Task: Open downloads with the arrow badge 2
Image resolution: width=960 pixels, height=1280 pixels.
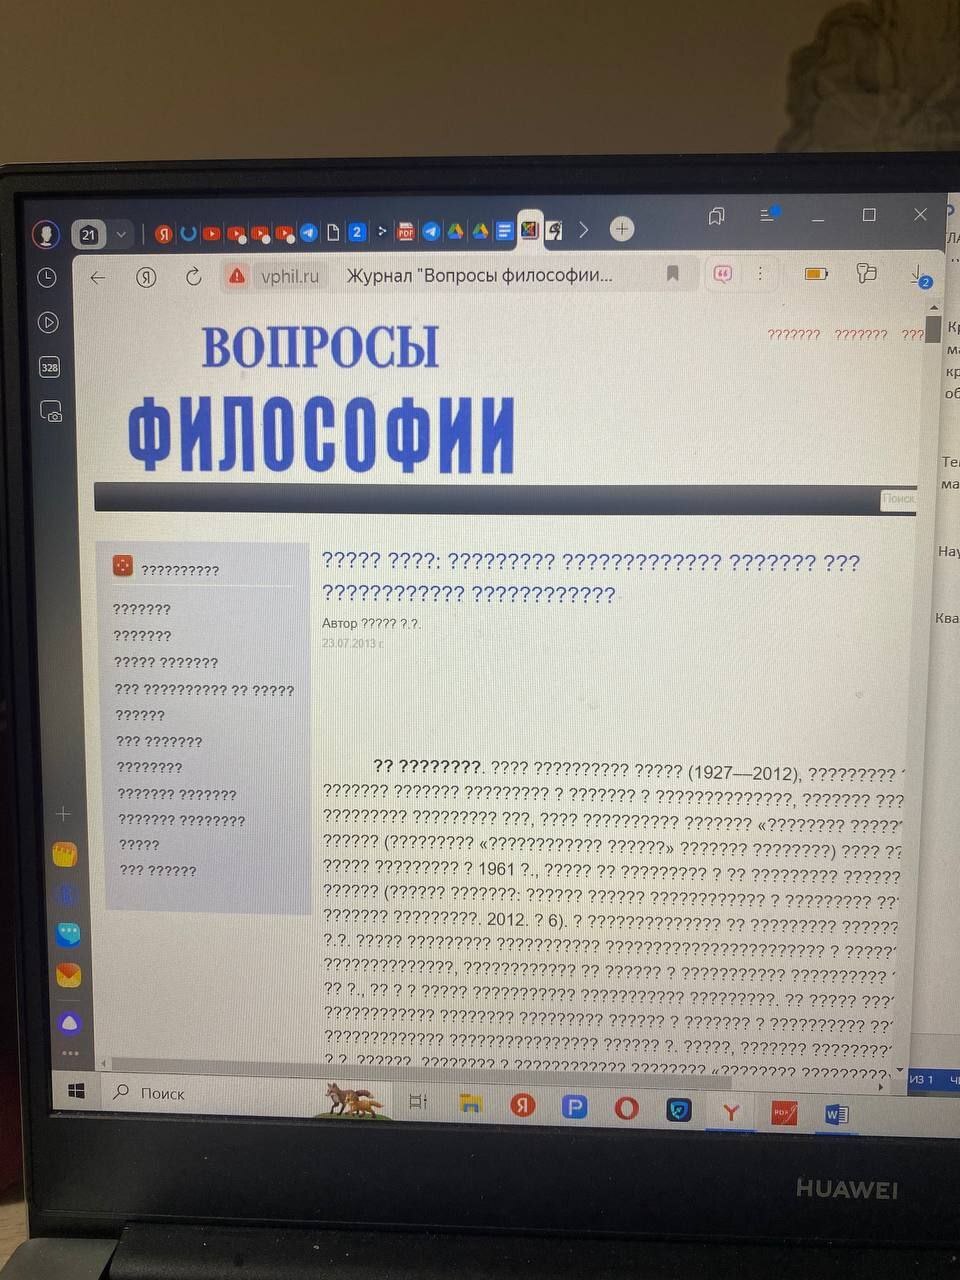Action: (921, 276)
